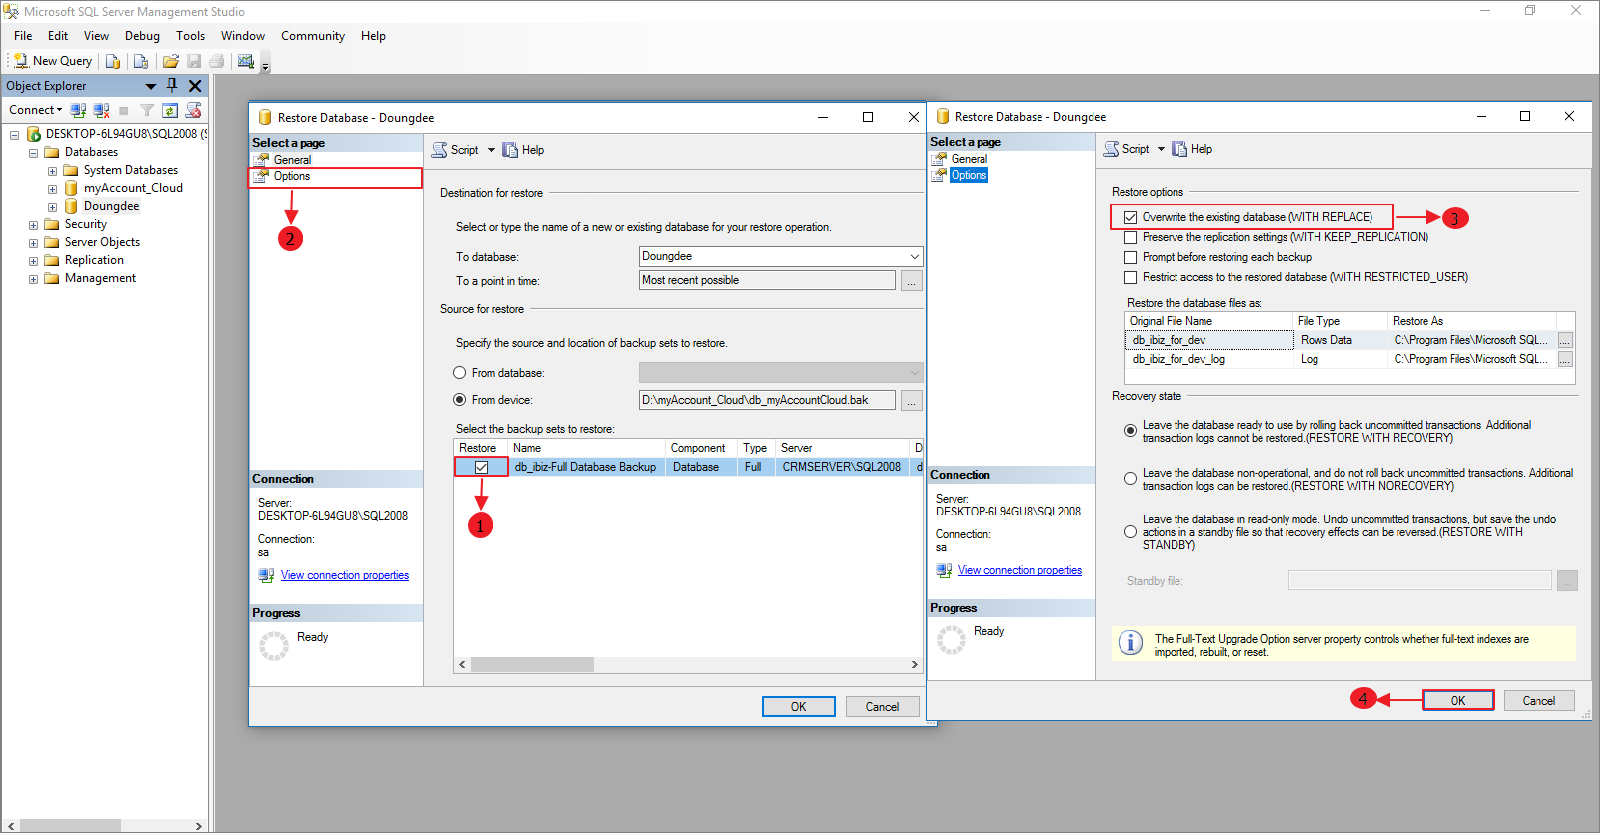This screenshot has height=833, width=1600.
Task: Open Activity Monitor from the toolbar
Action: coord(246,61)
